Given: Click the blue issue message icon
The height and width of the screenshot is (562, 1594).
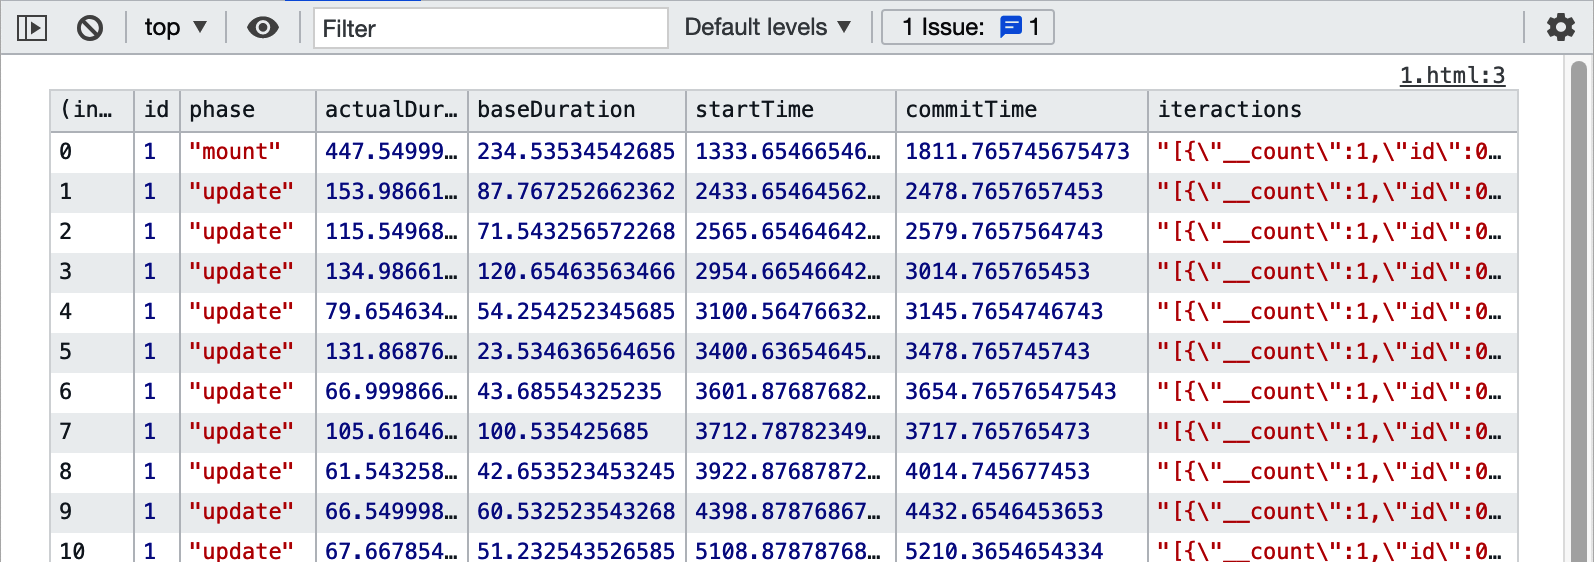Looking at the screenshot, I should (x=1011, y=27).
